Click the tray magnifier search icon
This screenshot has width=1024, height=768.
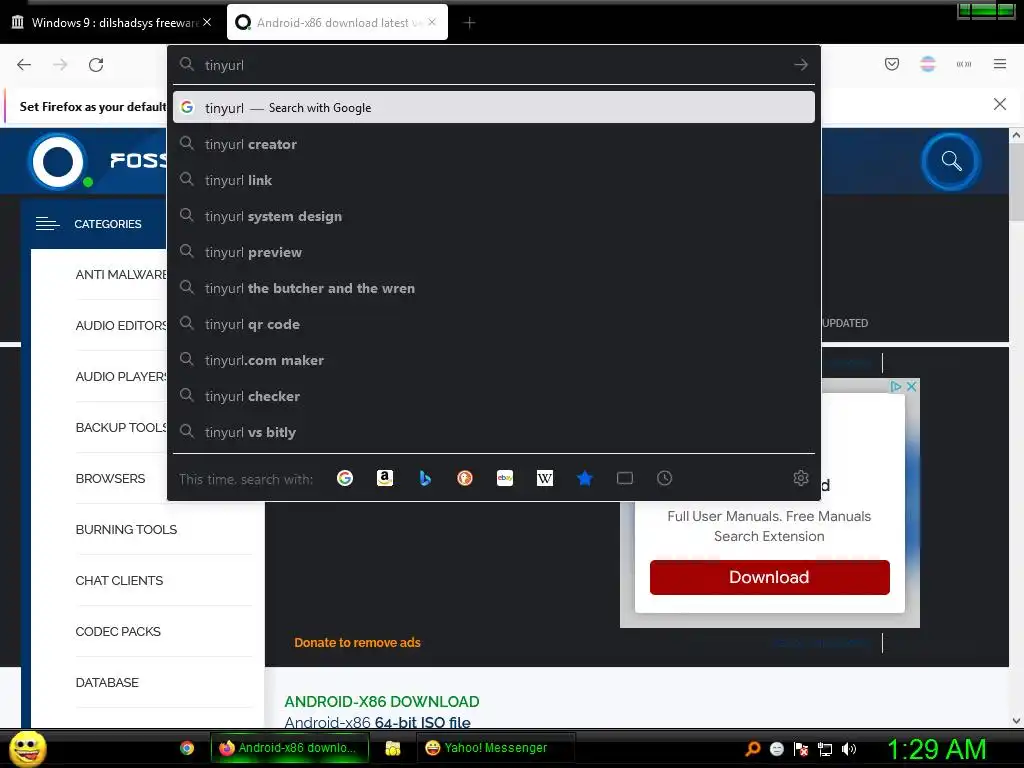(x=753, y=749)
